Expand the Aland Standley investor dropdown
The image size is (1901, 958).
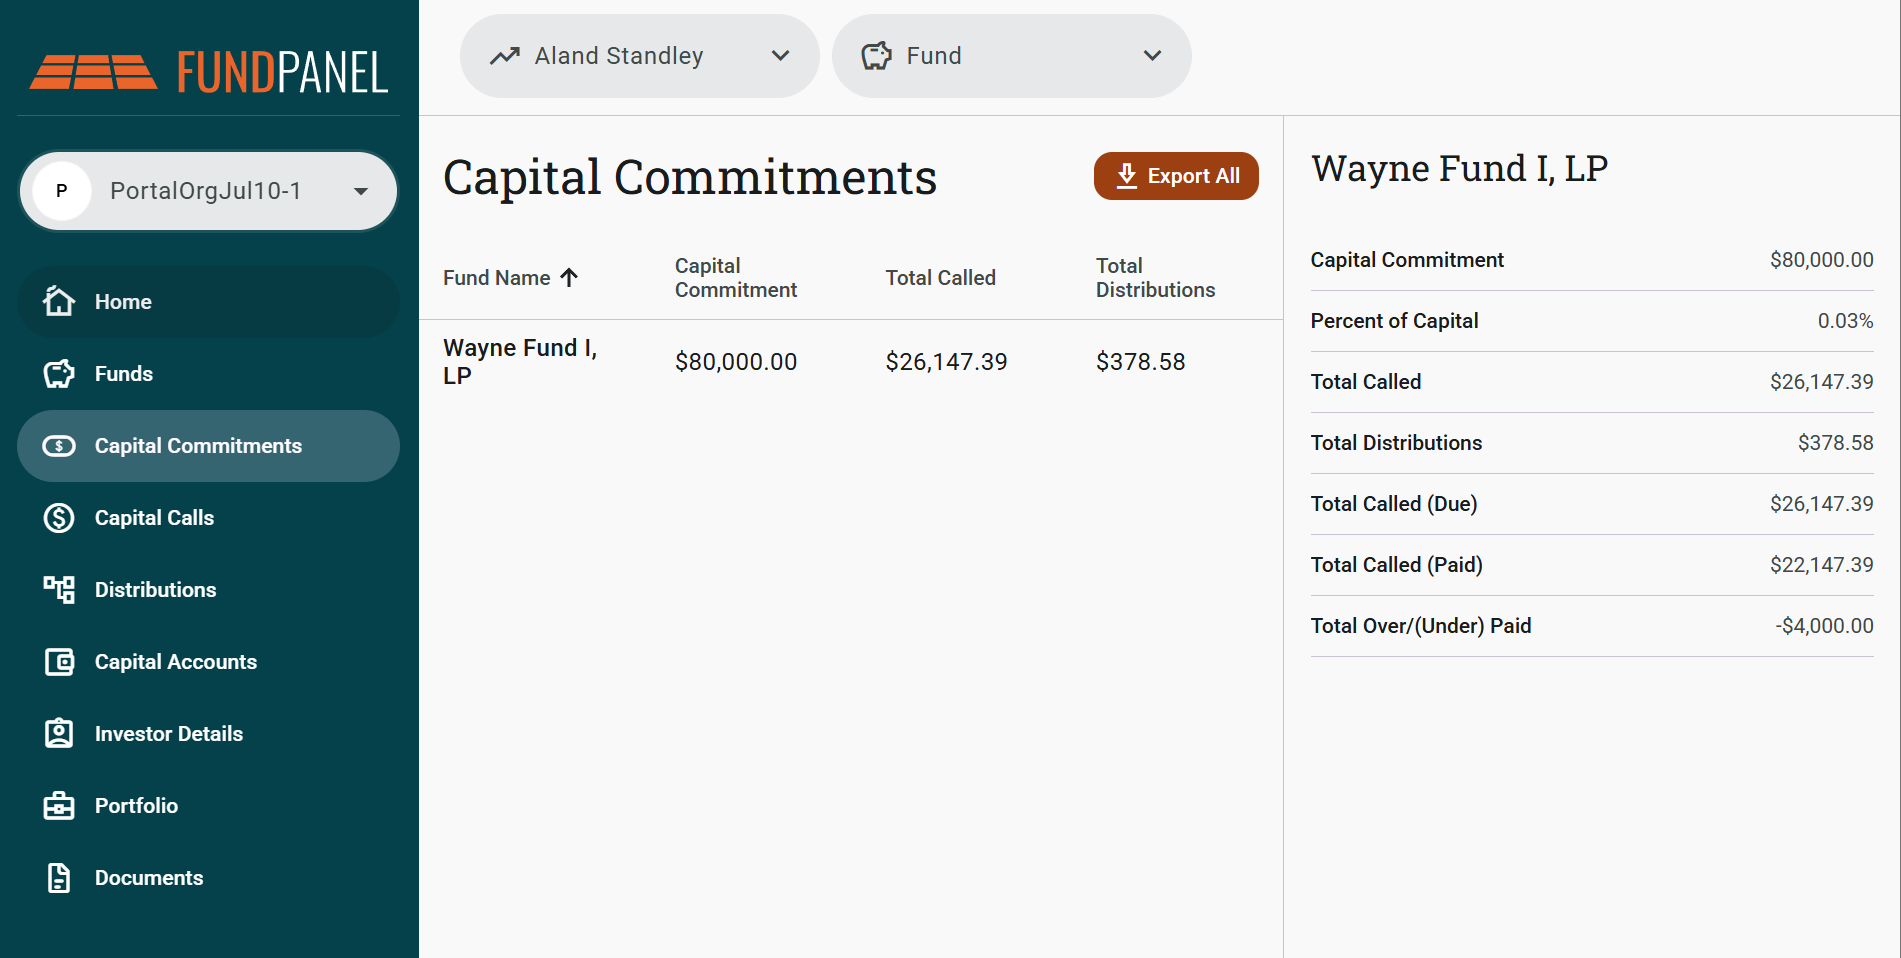coord(640,56)
